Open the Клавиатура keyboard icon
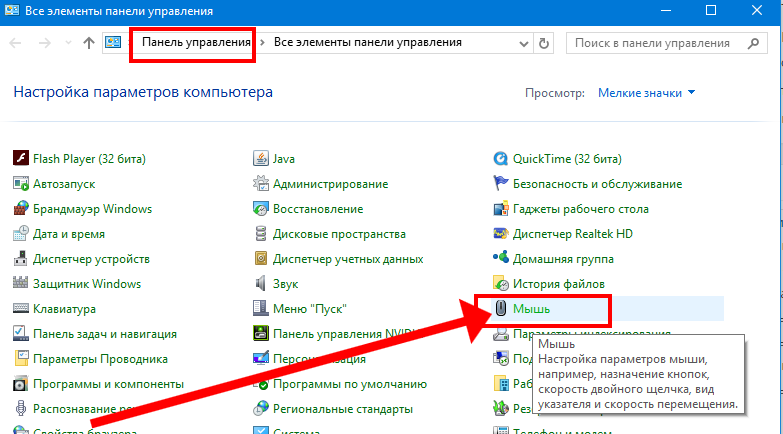 click(20, 309)
